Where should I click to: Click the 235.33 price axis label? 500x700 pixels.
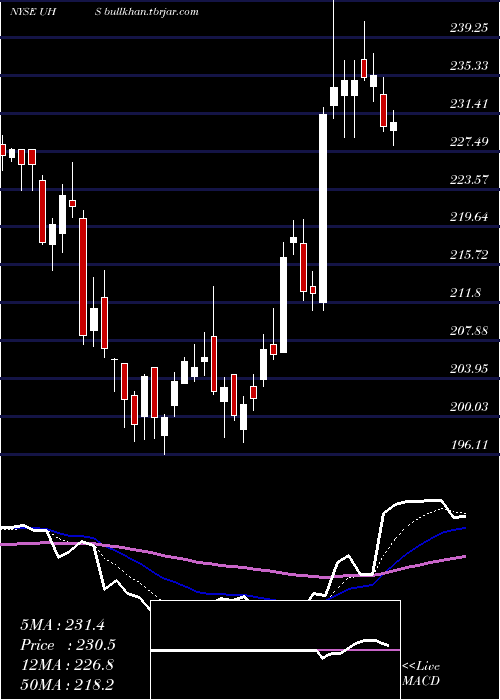pos(469,66)
